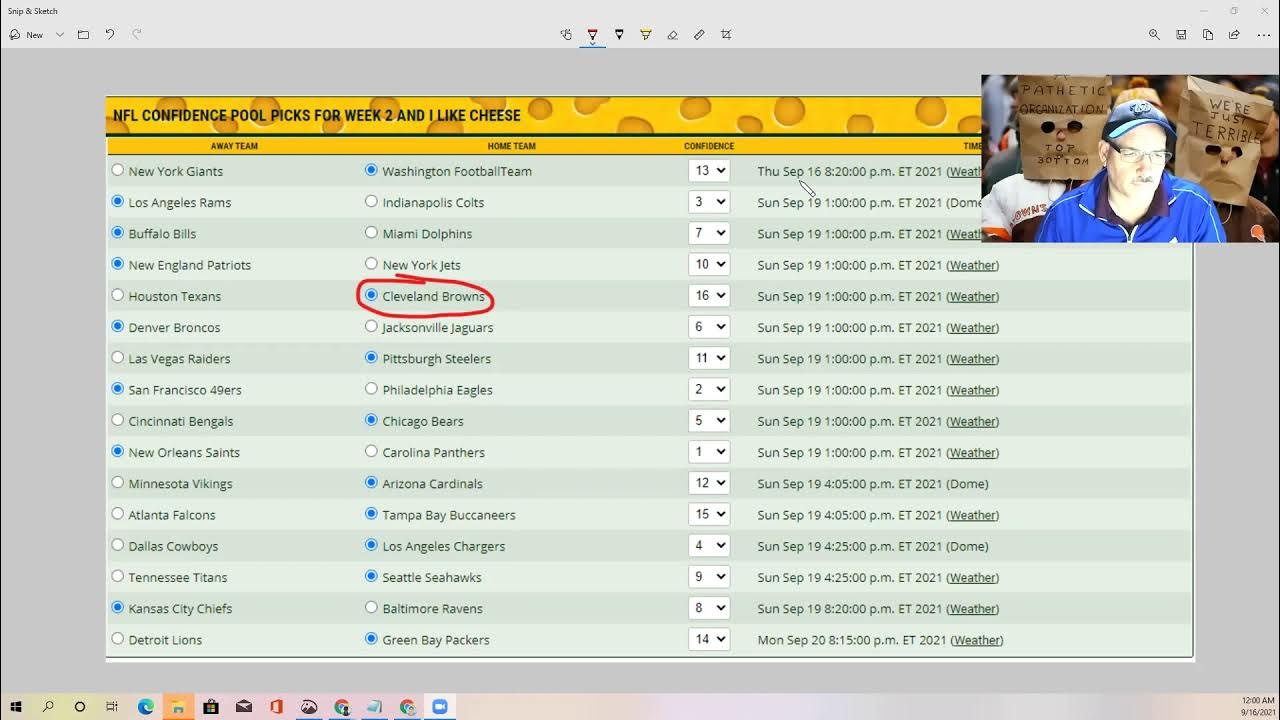The image size is (1280, 720).
Task: Expand the New snip delay dropdown arrow
Action: pos(60,35)
